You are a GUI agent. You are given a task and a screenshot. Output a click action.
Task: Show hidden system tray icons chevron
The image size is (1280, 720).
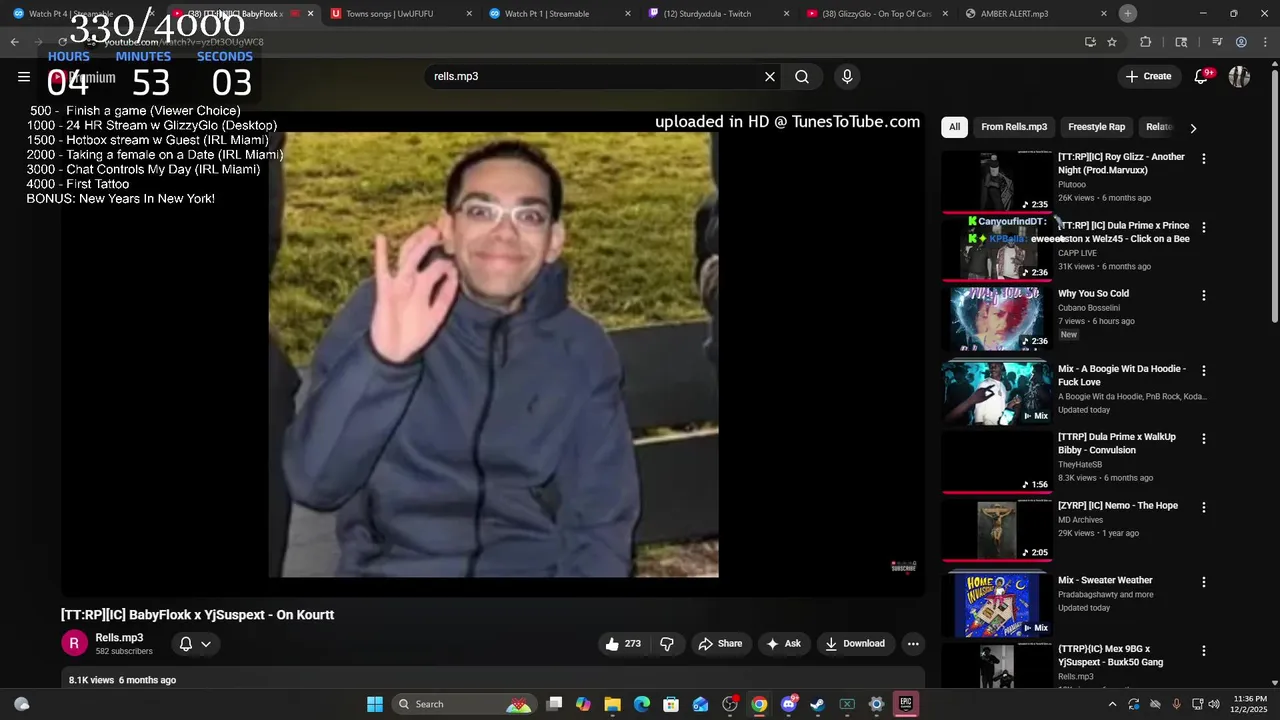[x=1112, y=704]
